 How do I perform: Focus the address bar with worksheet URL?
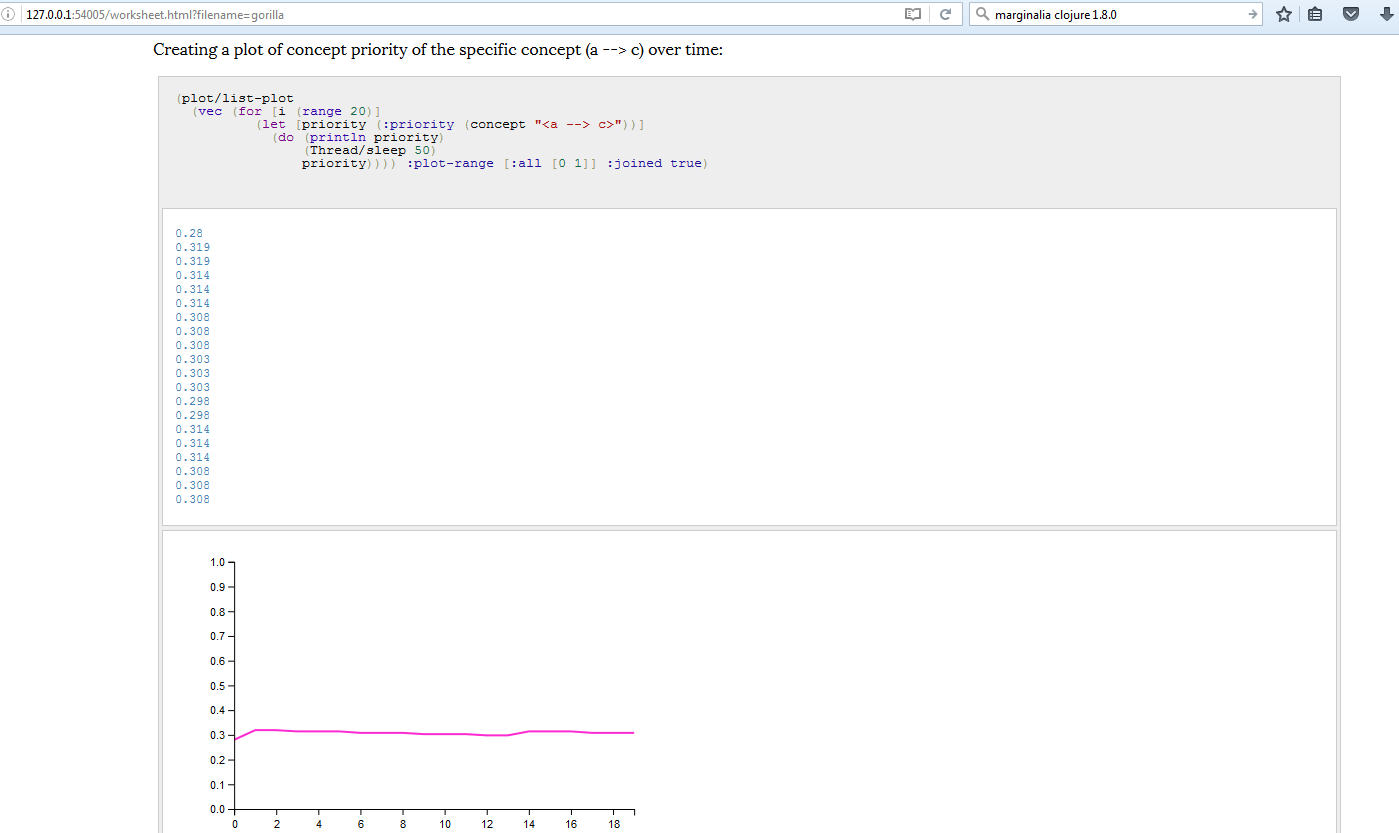point(460,15)
